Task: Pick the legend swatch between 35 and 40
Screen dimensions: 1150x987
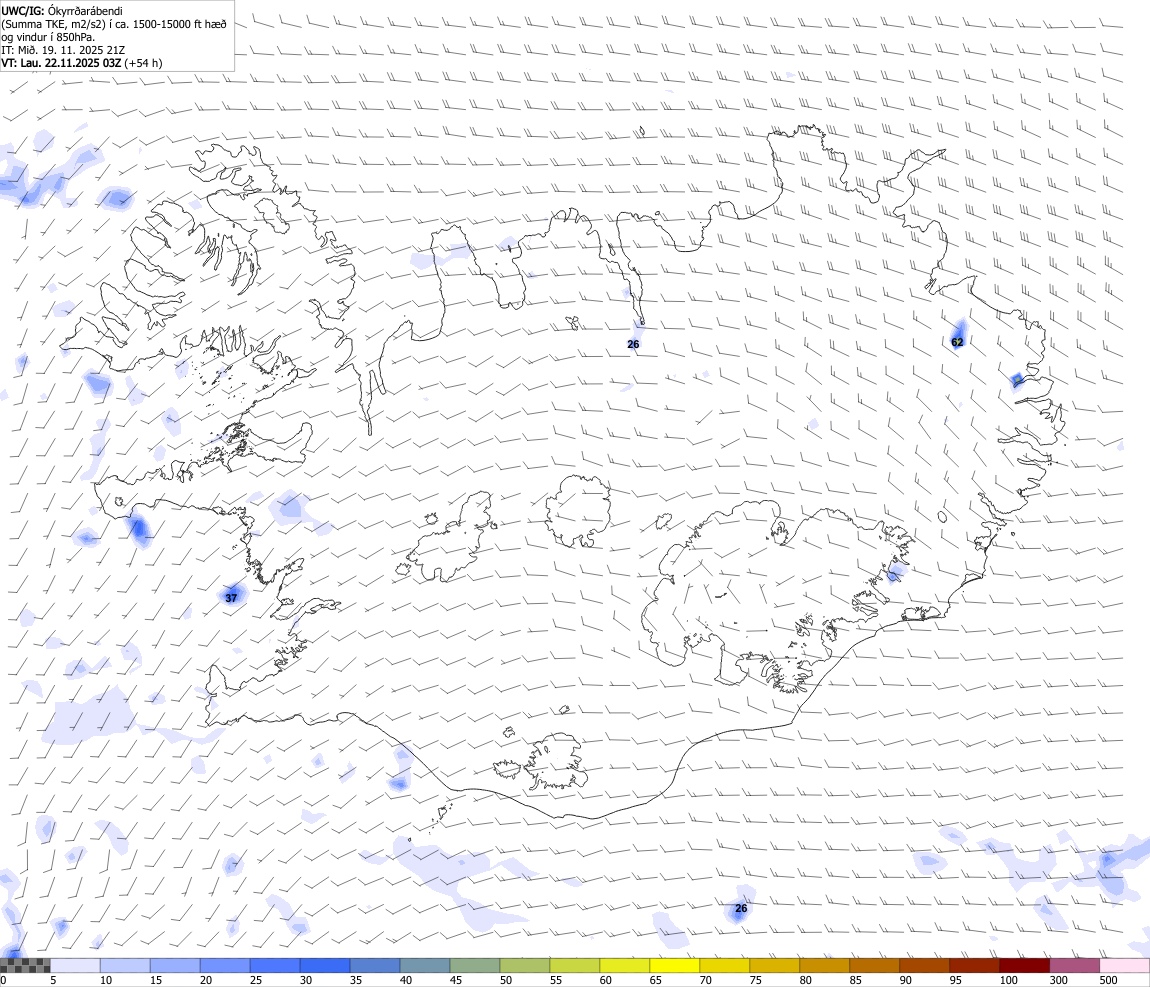Action: [375, 965]
